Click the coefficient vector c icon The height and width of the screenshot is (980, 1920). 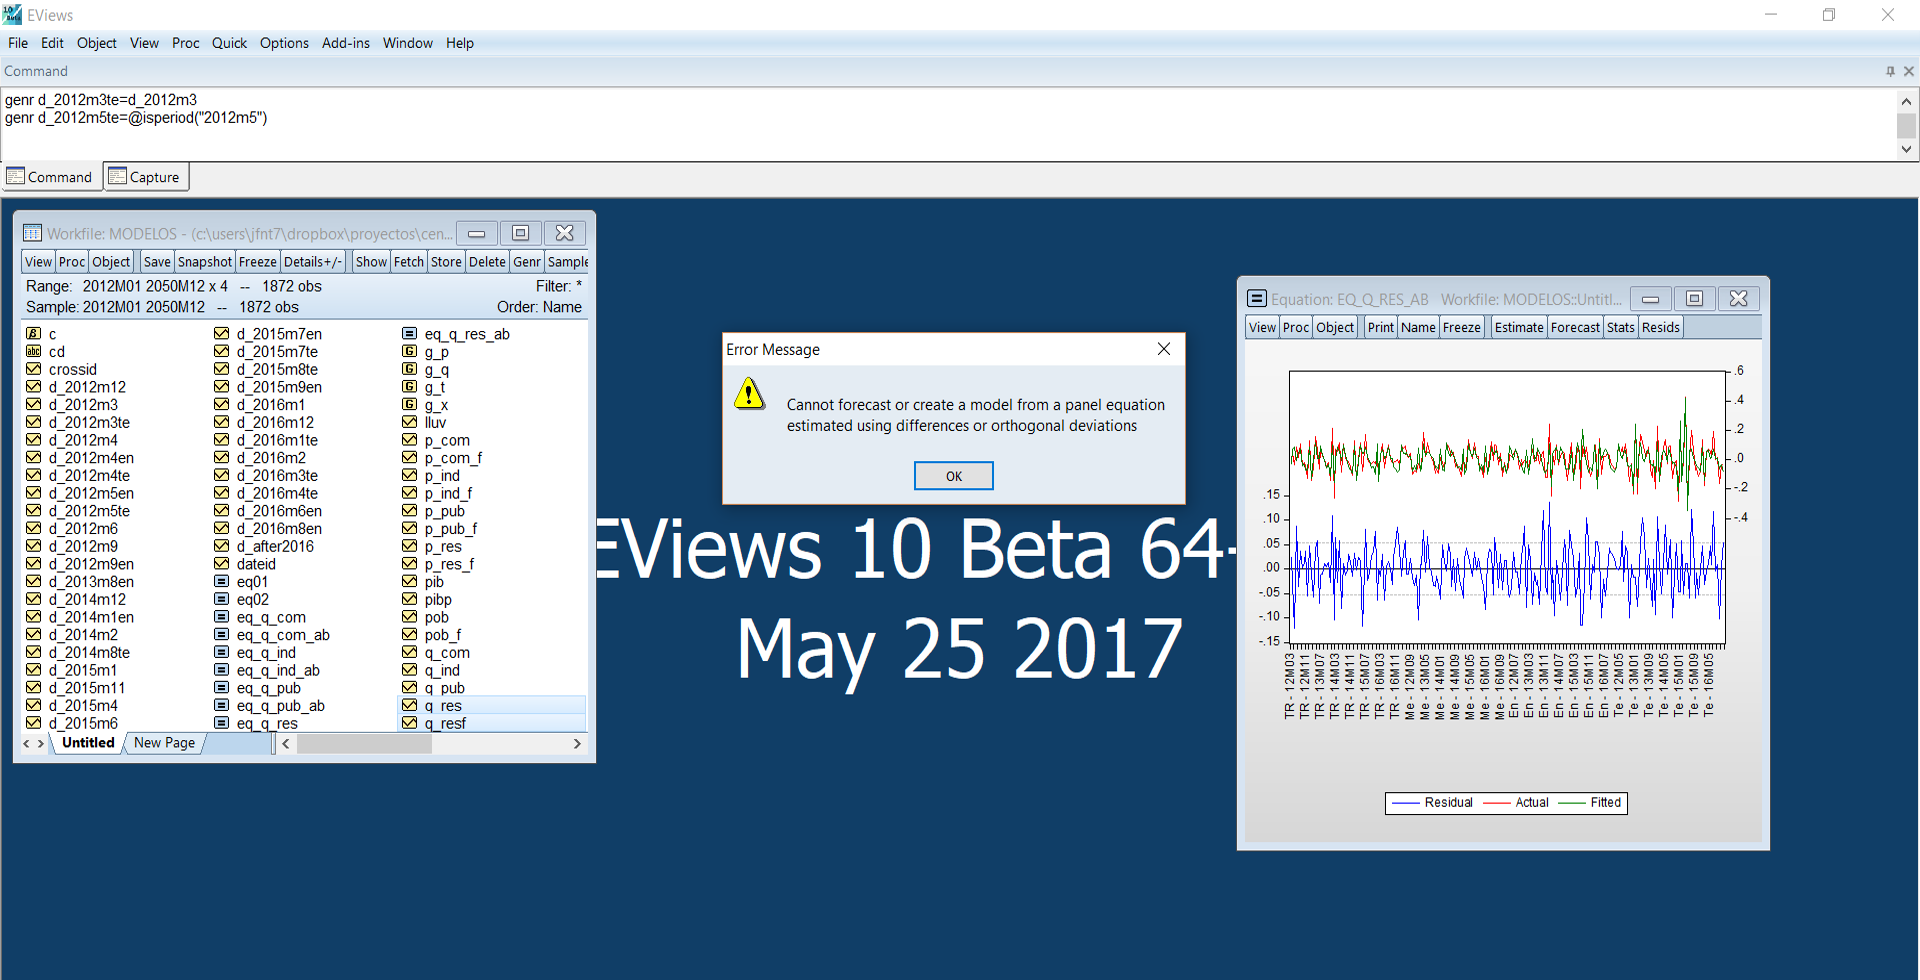click(33, 334)
